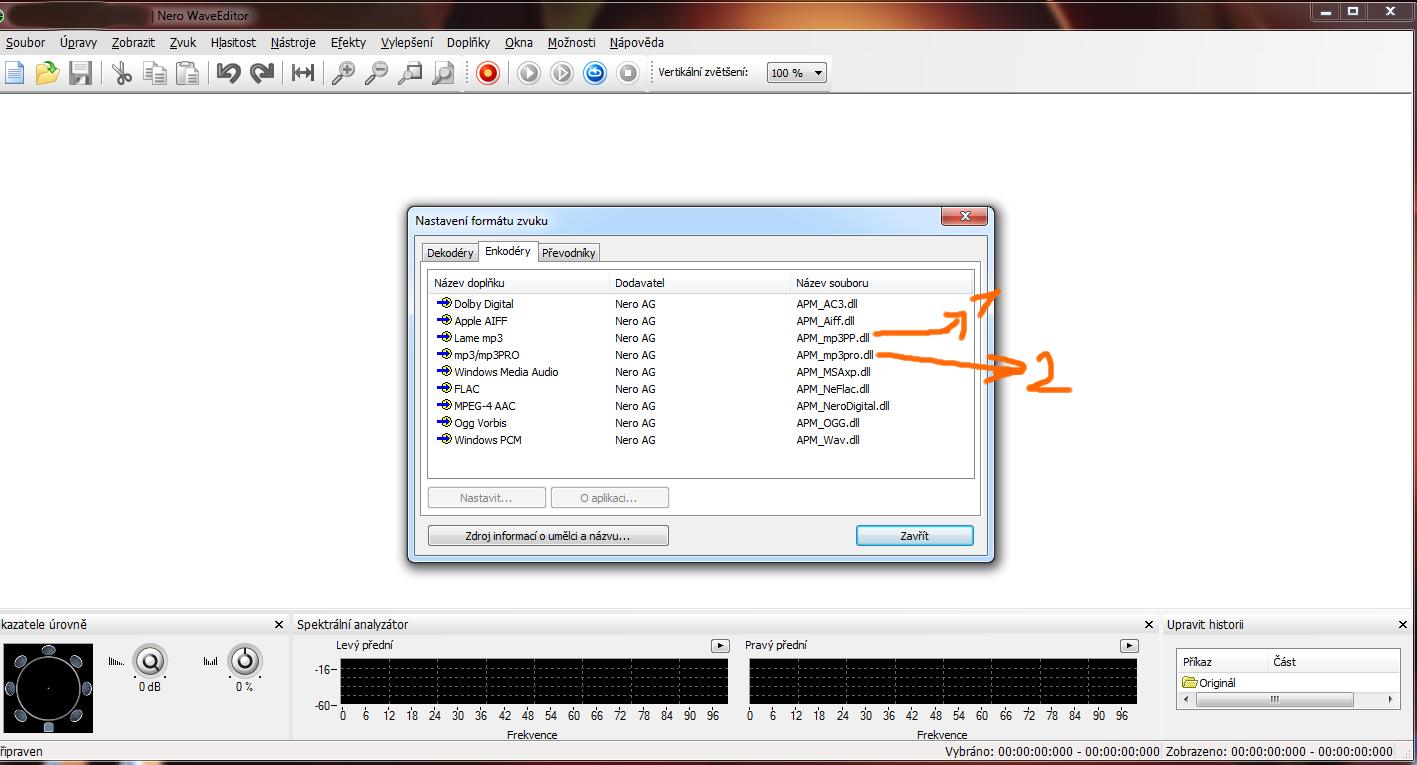Click the second grey play button

click(x=562, y=73)
